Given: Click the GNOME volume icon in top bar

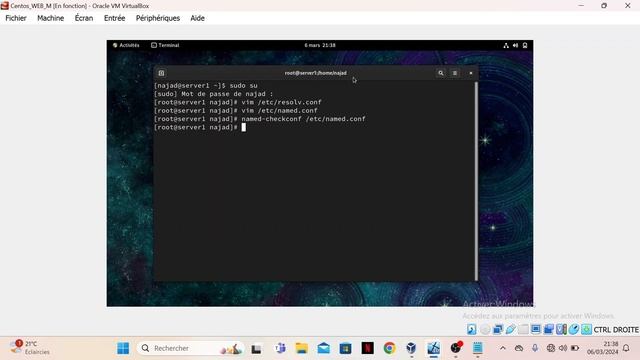Looking at the screenshot, I should click(x=515, y=45).
